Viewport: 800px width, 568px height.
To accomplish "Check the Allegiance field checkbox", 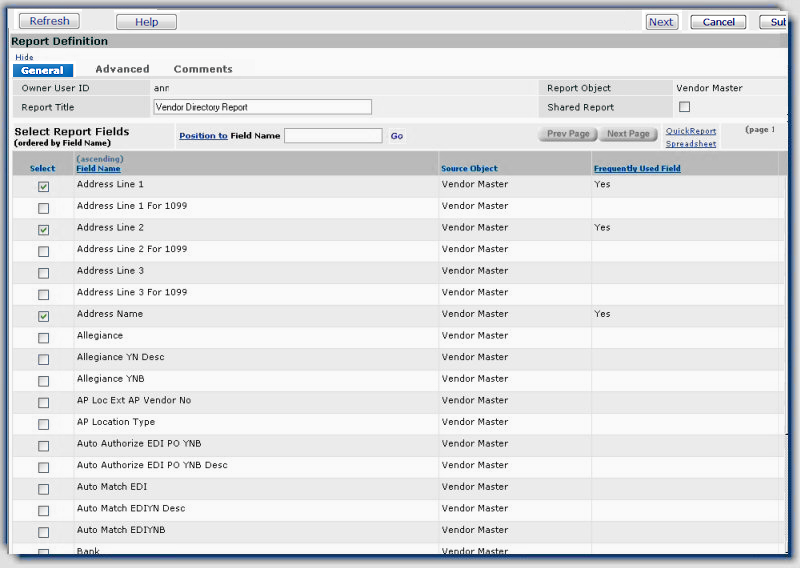I will point(43,338).
